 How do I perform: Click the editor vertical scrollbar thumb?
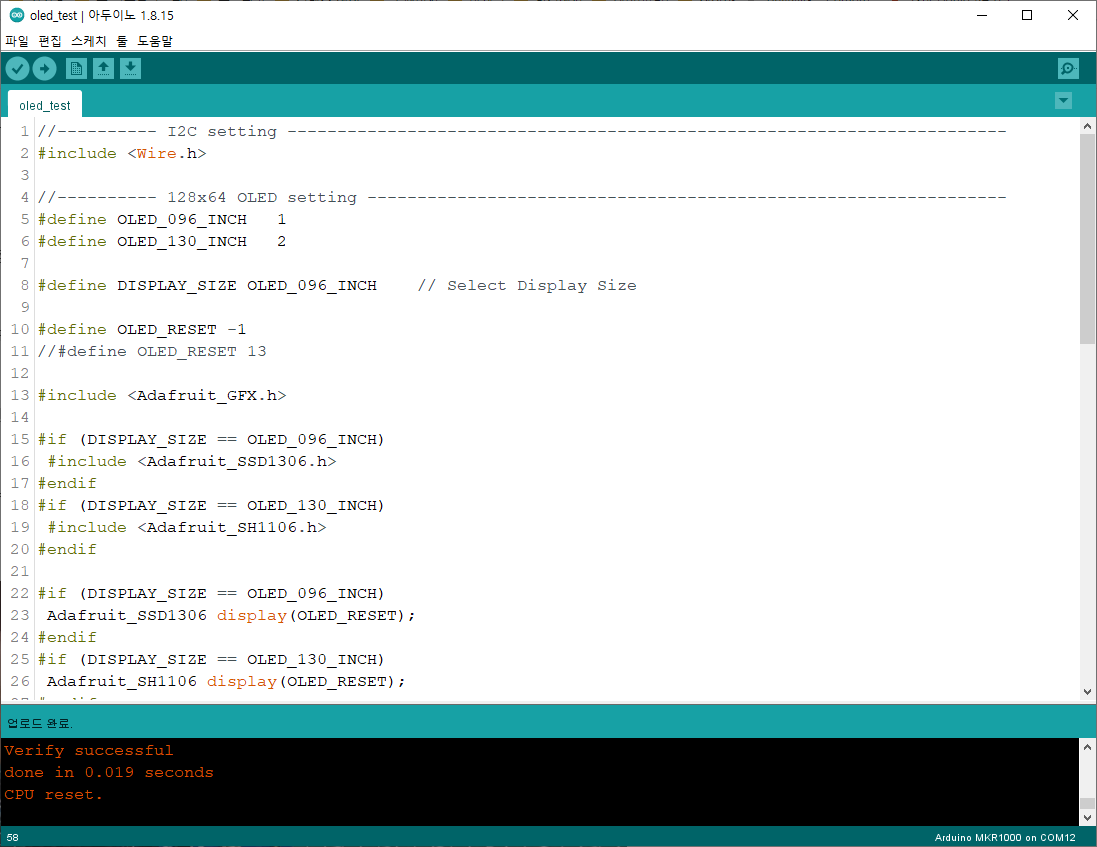point(1087,239)
